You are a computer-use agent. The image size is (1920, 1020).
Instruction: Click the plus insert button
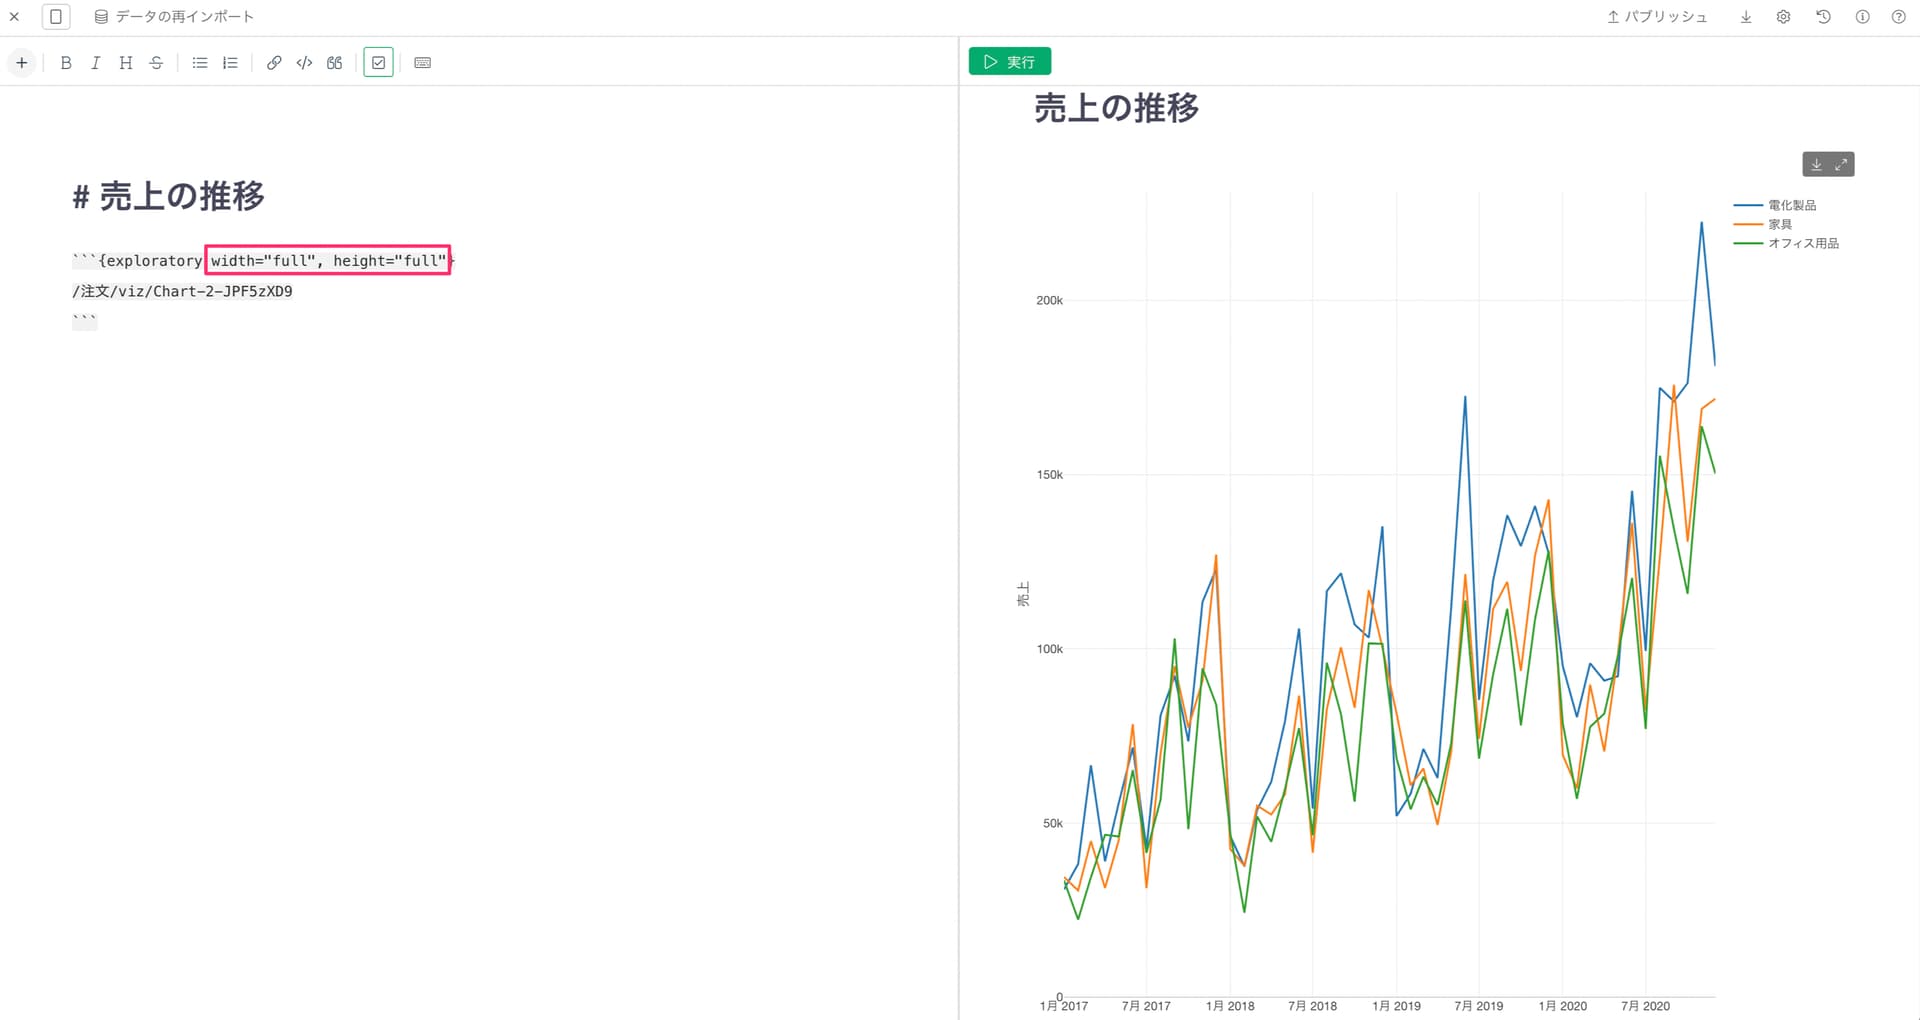(21, 63)
